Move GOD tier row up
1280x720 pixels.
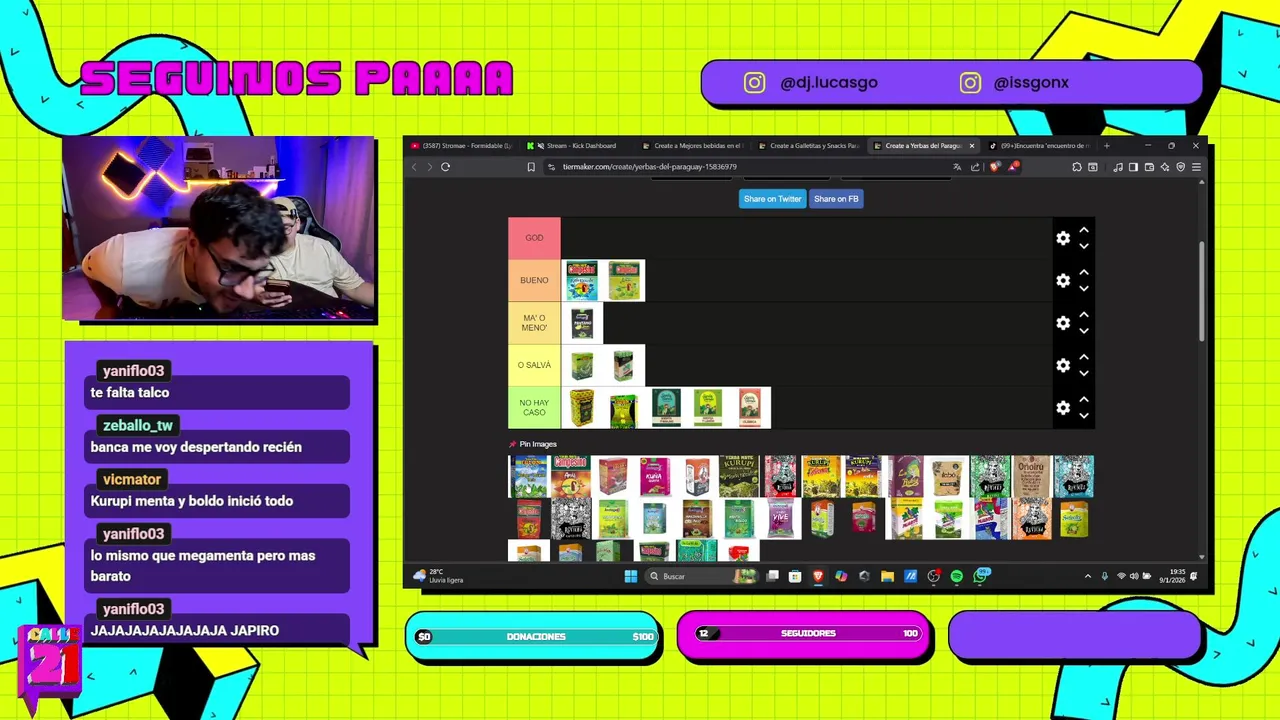point(1084,231)
